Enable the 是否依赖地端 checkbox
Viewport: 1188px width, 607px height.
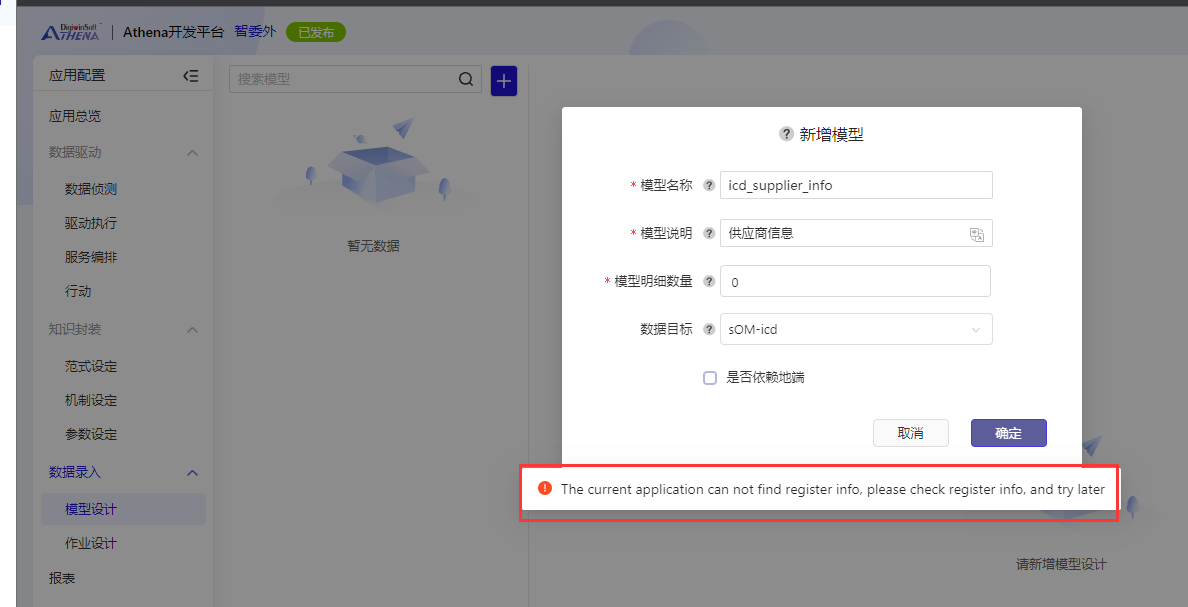tap(710, 378)
